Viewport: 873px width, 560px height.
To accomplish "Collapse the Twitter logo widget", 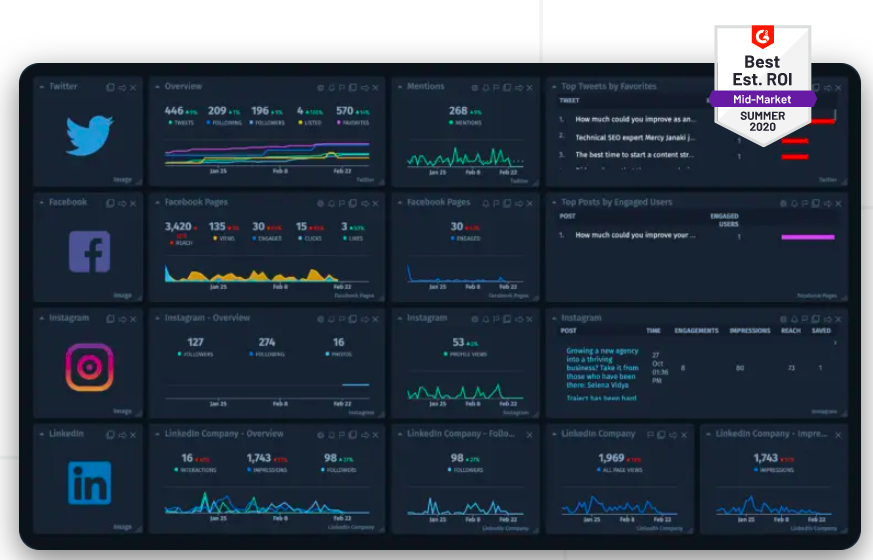I will coord(42,87).
